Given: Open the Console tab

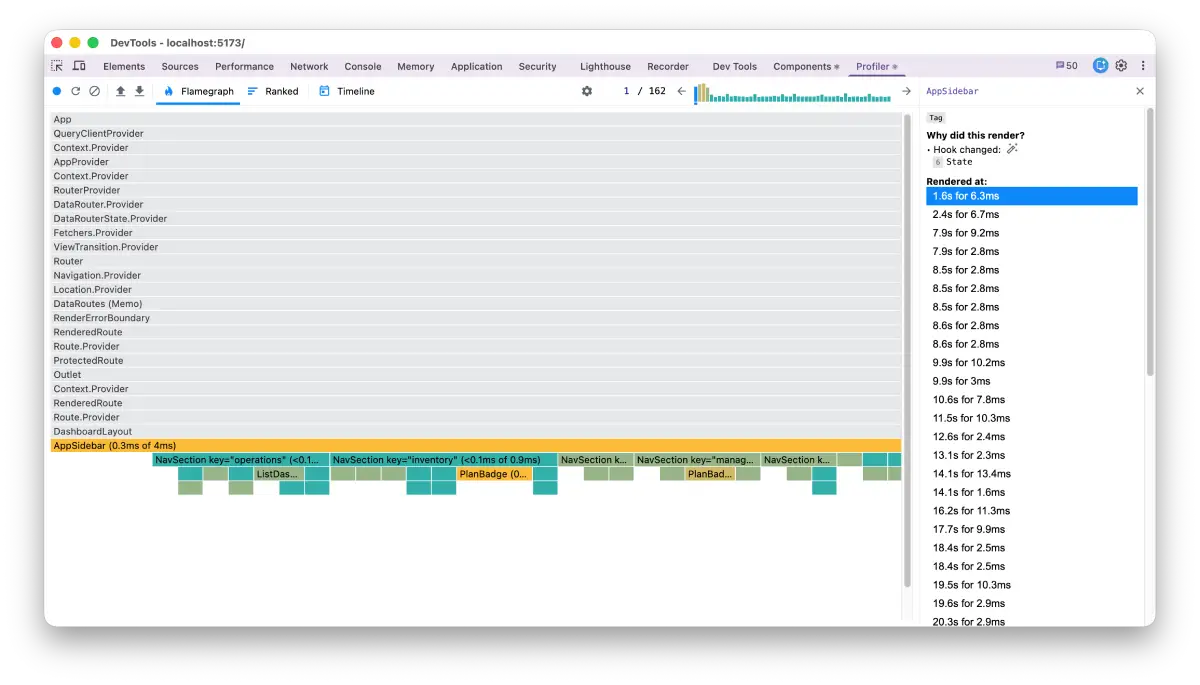Looking at the screenshot, I should click(x=363, y=66).
